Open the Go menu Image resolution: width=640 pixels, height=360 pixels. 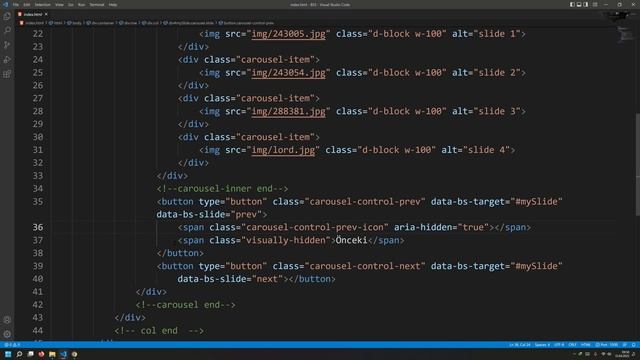(x=71, y=4)
